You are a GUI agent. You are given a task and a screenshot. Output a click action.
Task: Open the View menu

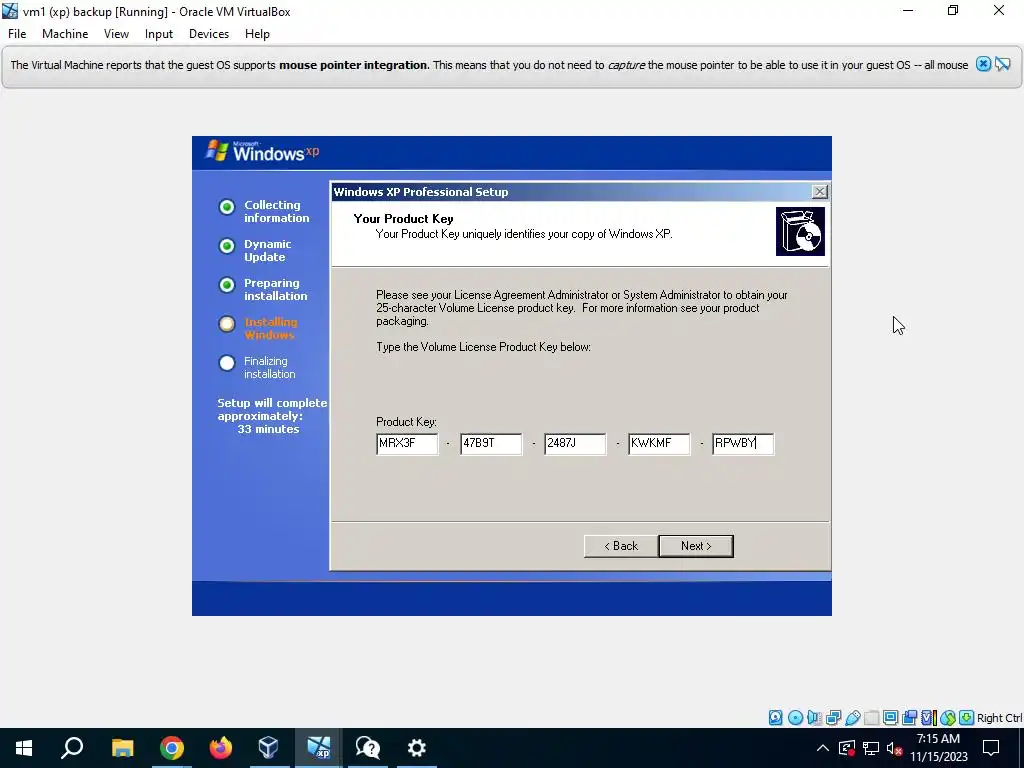(116, 34)
